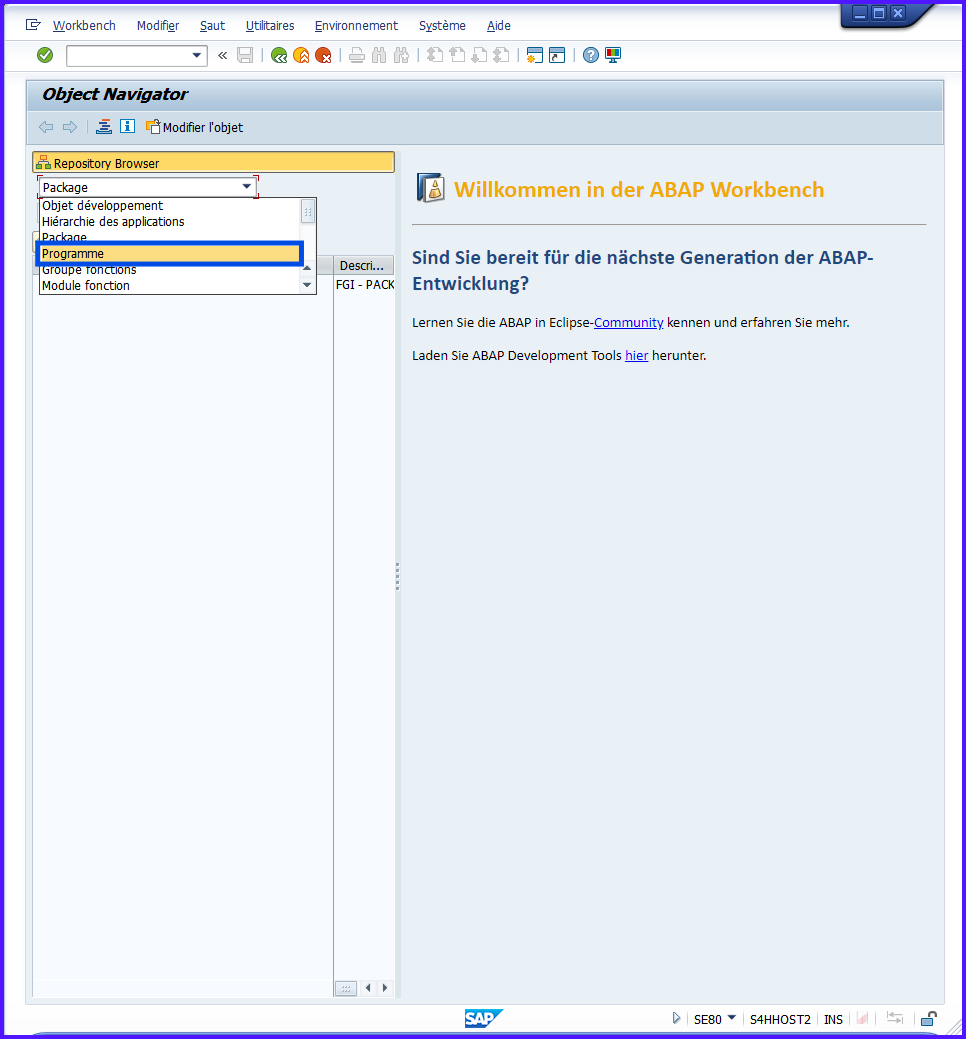This screenshot has height=1039, width=966.
Task: Click the Display Object List icon
Action: point(104,127)
